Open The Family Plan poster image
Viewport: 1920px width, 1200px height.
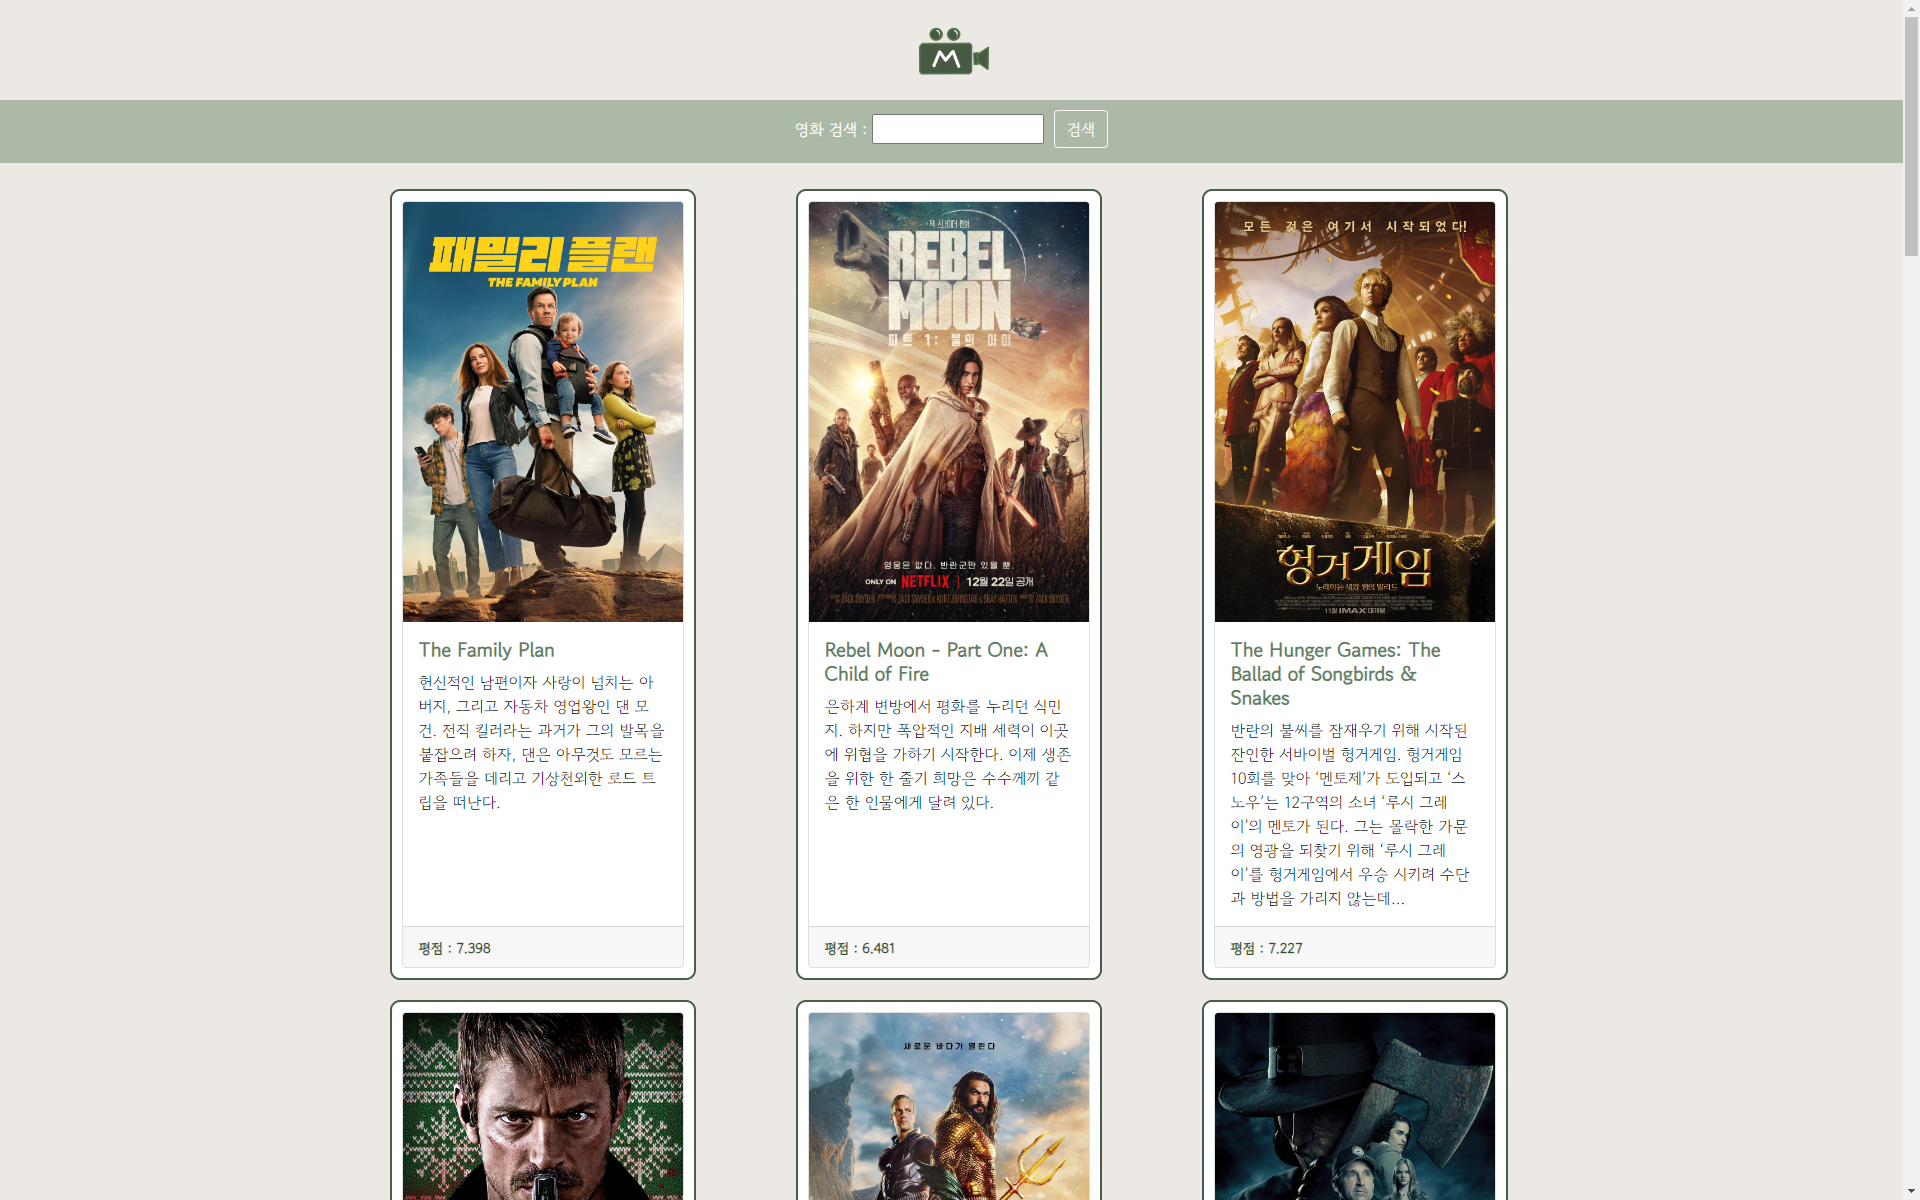(x=542, y=411)
